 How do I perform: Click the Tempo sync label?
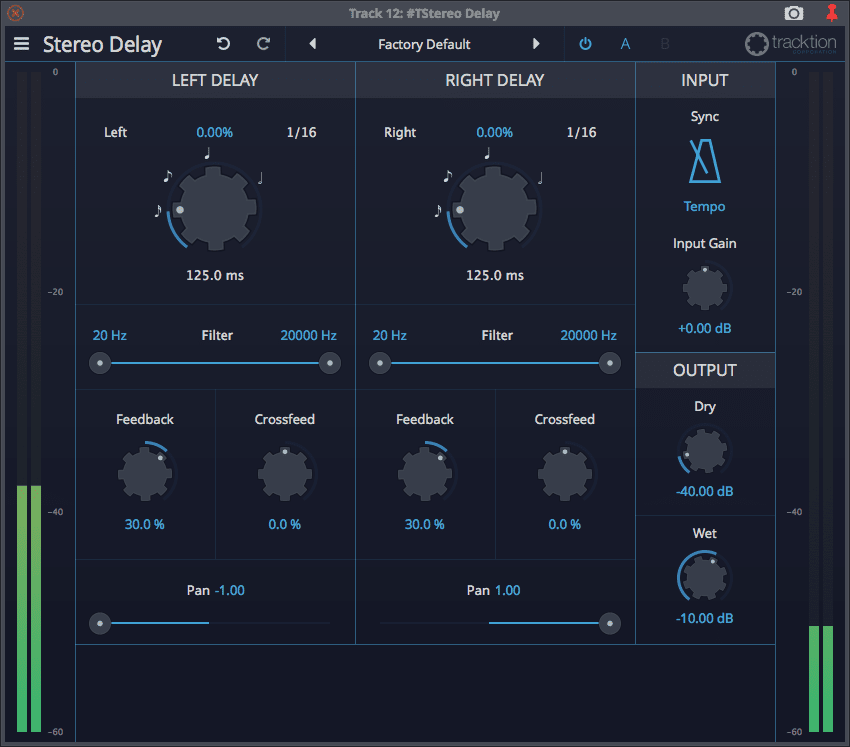(704, 207)
